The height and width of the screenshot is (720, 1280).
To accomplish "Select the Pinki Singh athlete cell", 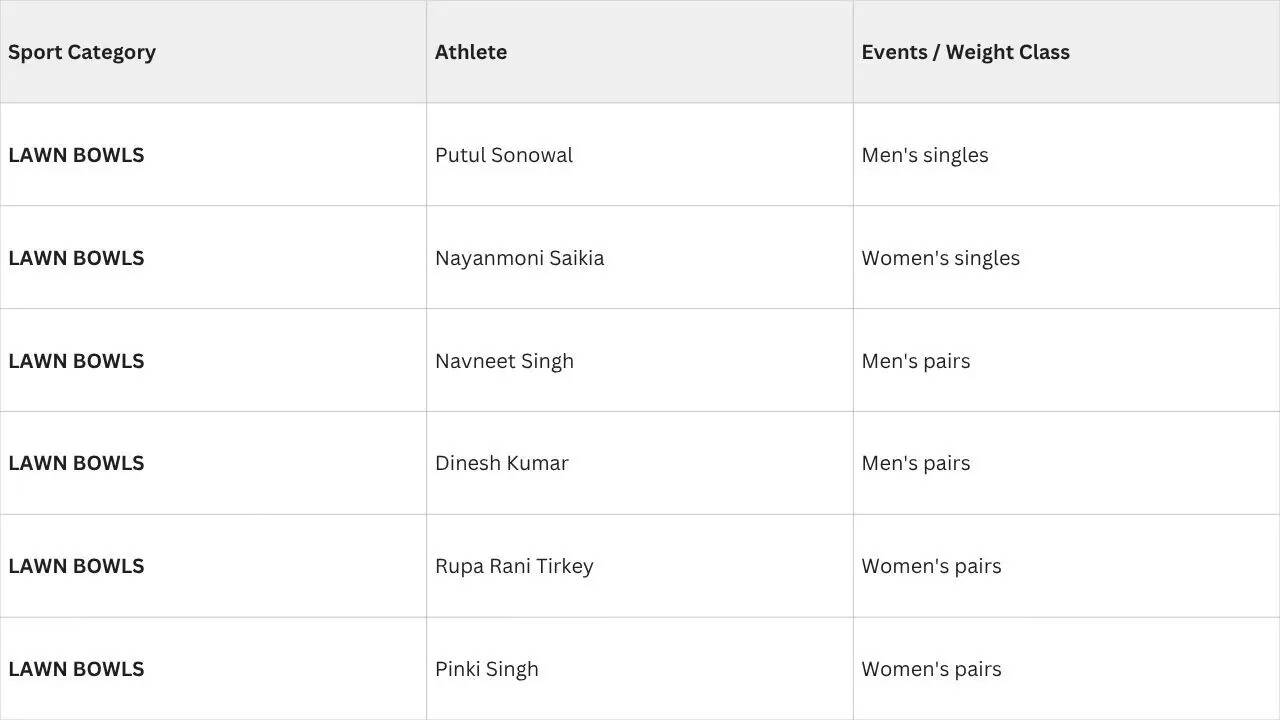I will 640,669.
